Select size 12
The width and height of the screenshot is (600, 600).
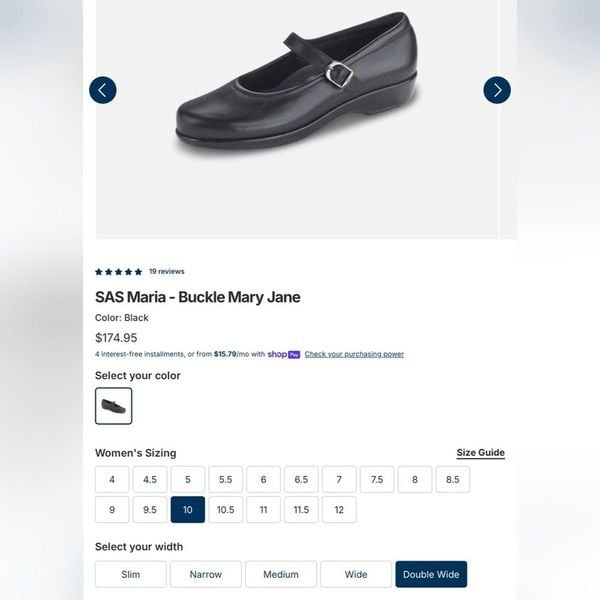pyautogui.click(x=339, y=510)
